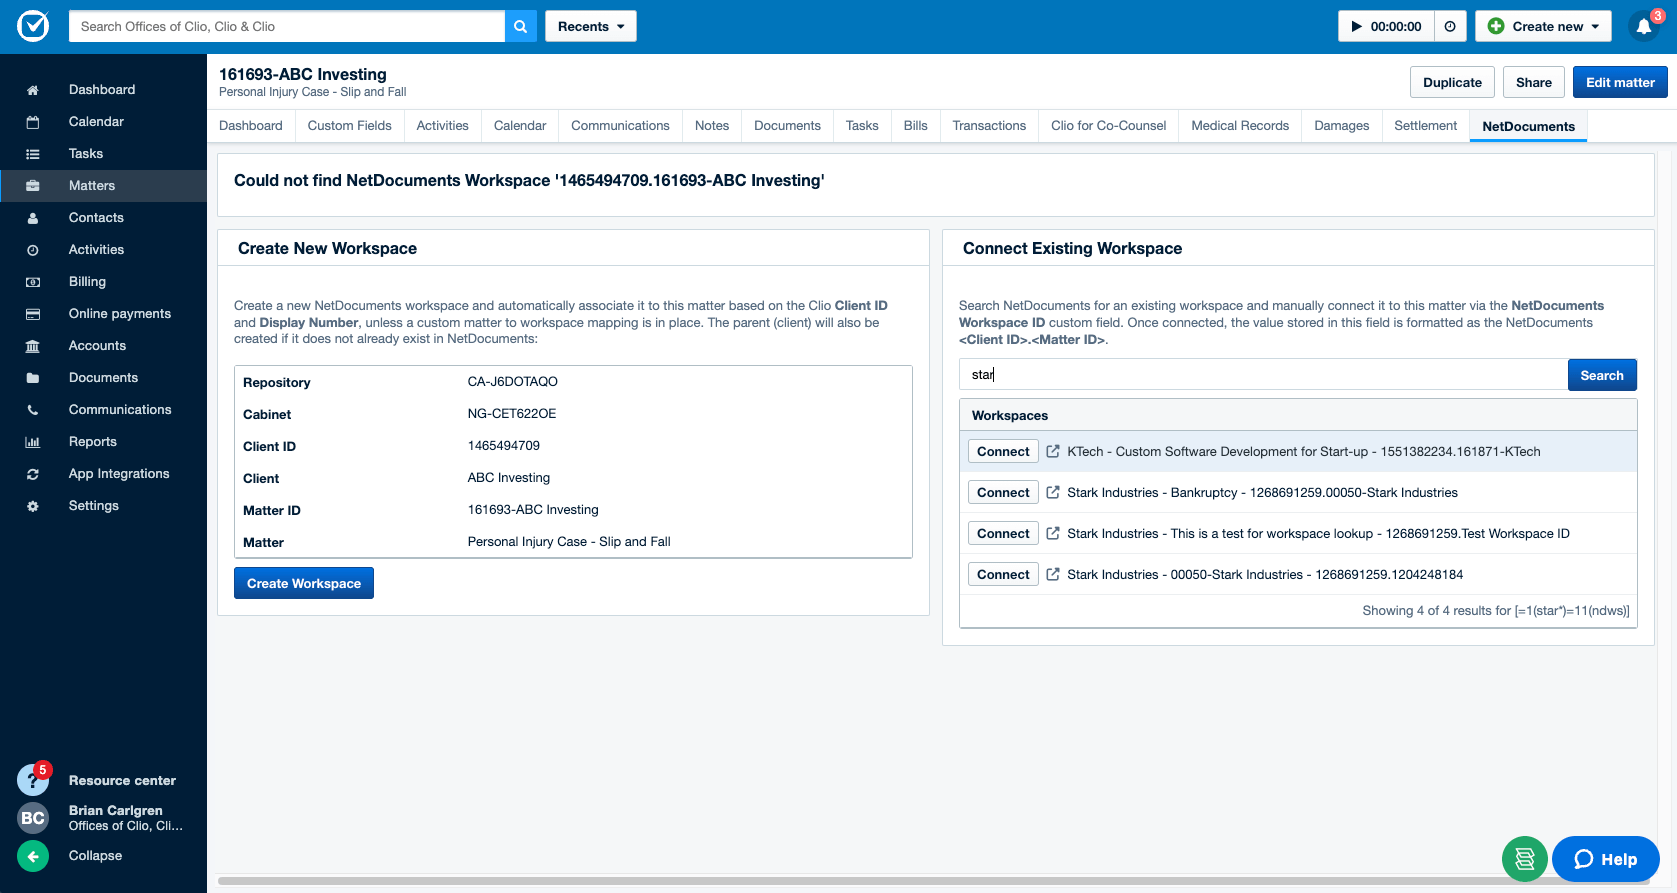The width and height of the screenshot is (1677, 893).
Task: Open the Medical Records tab
Action: coord(1240,125)
